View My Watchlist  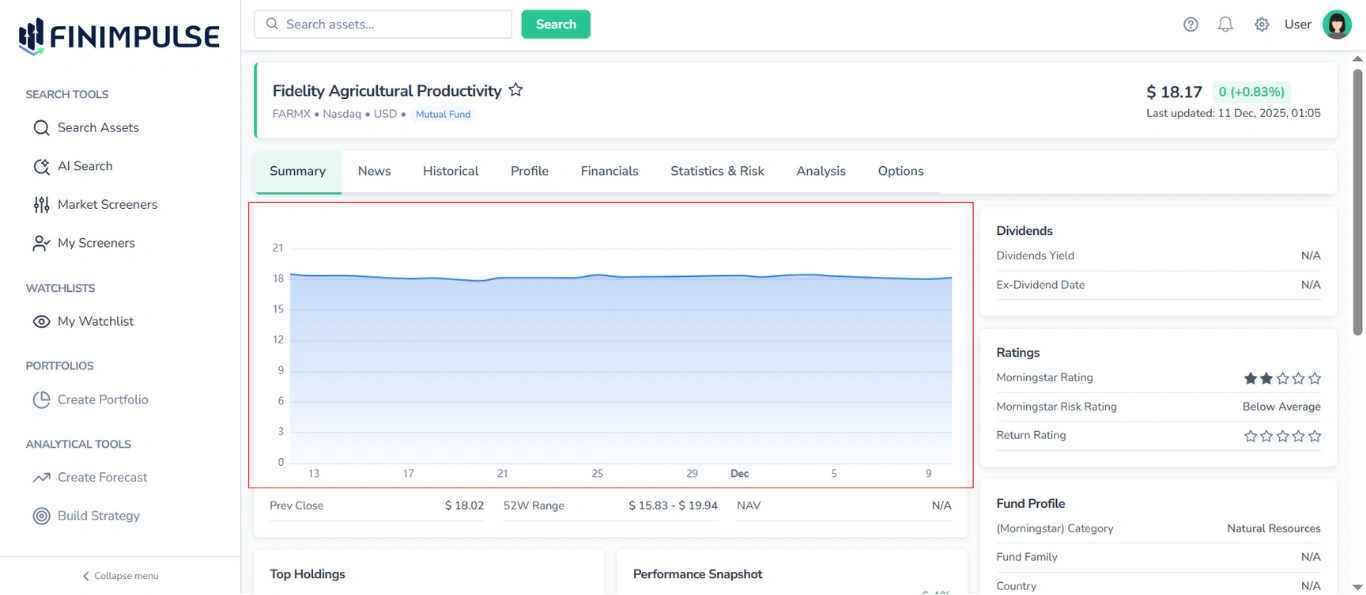[x=95, y=321]
